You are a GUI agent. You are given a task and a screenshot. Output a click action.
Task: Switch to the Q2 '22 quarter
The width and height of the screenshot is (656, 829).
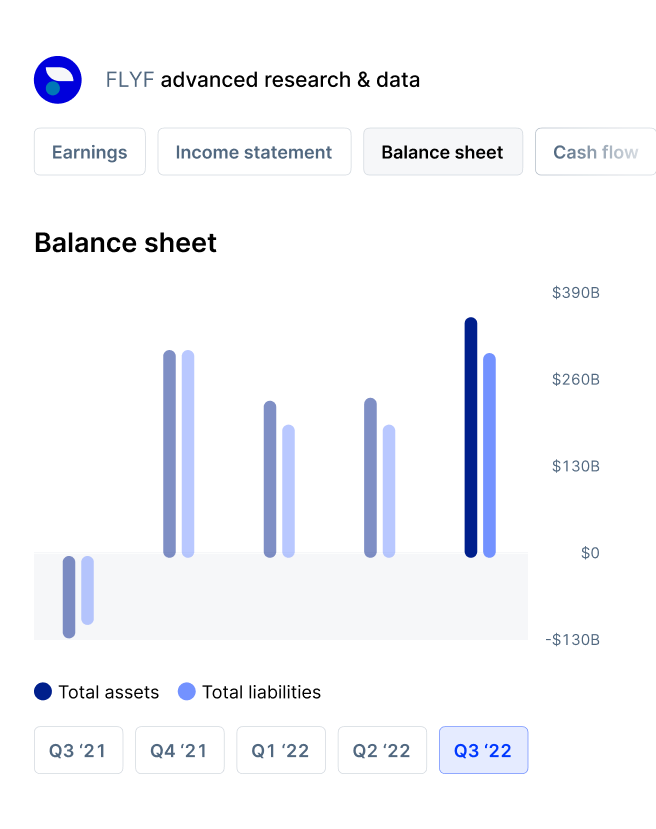pos(382,750)
